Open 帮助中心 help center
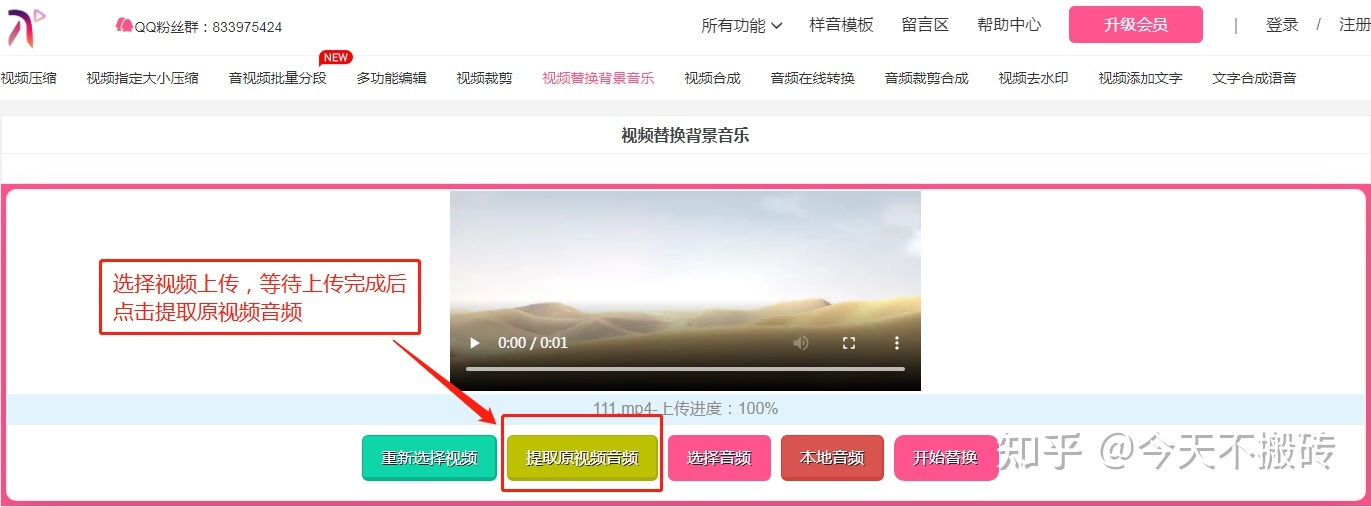Screen dimensions: 1371x507 point(1009,25)
